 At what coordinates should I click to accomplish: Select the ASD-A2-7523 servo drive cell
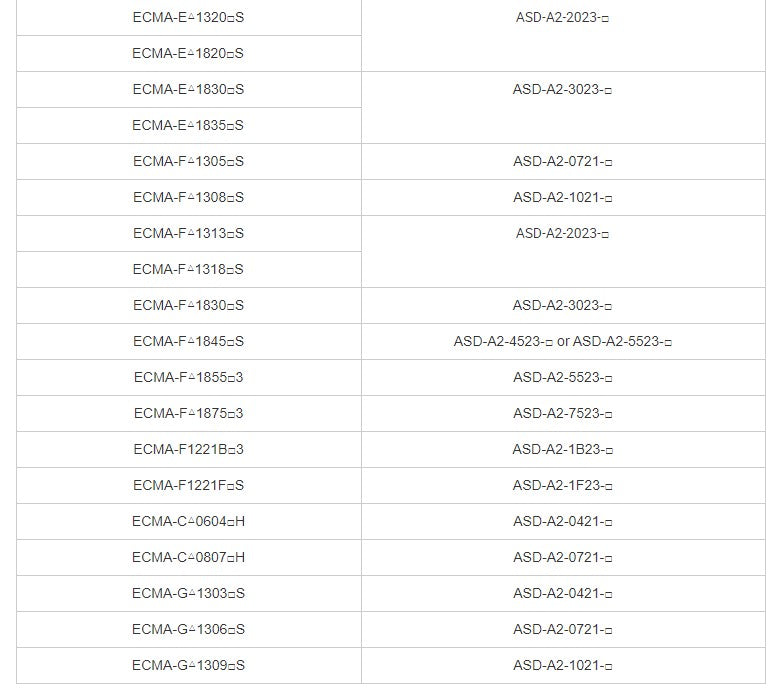[562, 414]
